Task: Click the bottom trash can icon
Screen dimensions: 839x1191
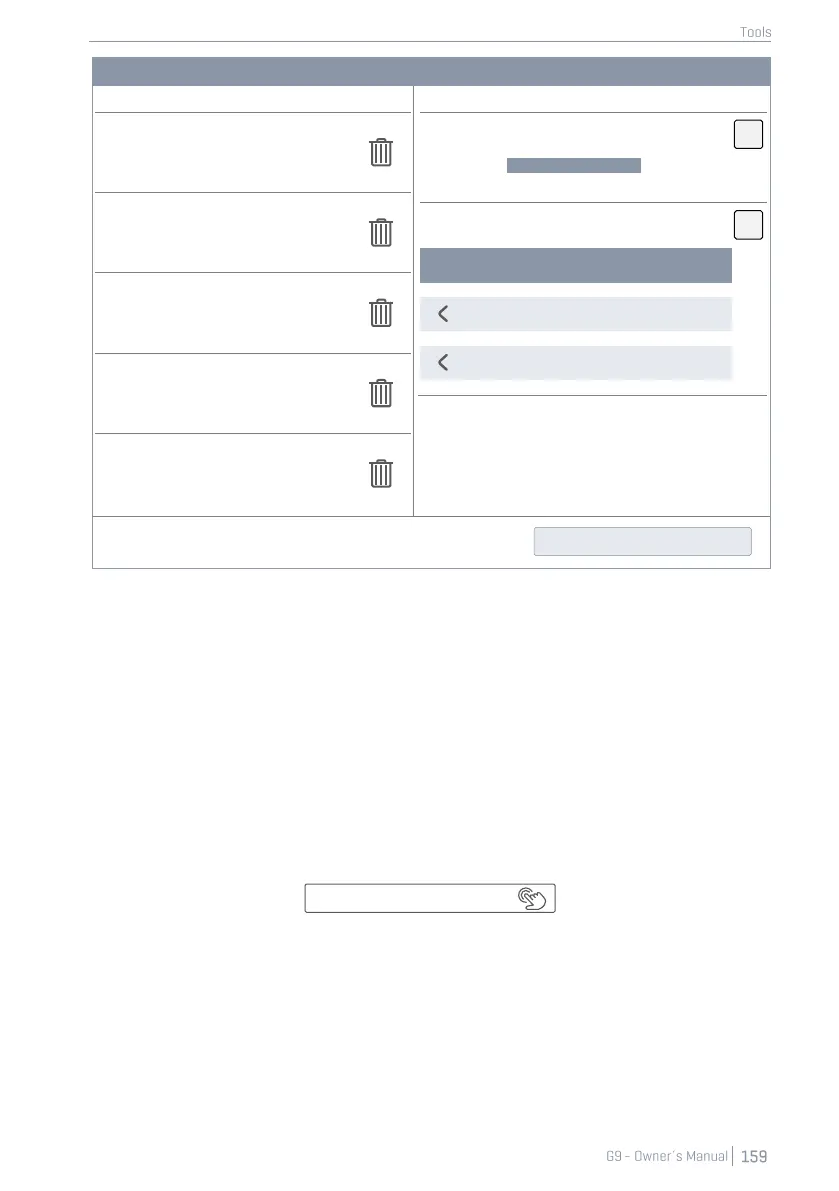Action: tap(381, 473)
